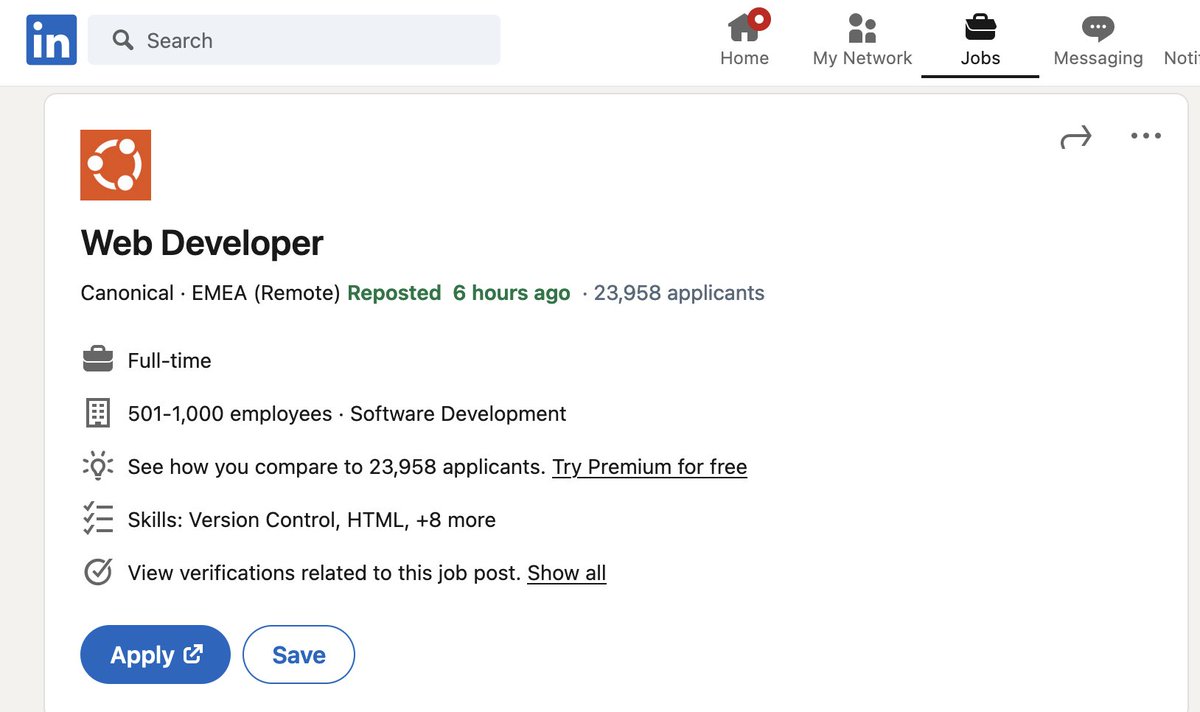Click the lightbulb insights icon
This screenshot has width=1200, height=712.
97,466
